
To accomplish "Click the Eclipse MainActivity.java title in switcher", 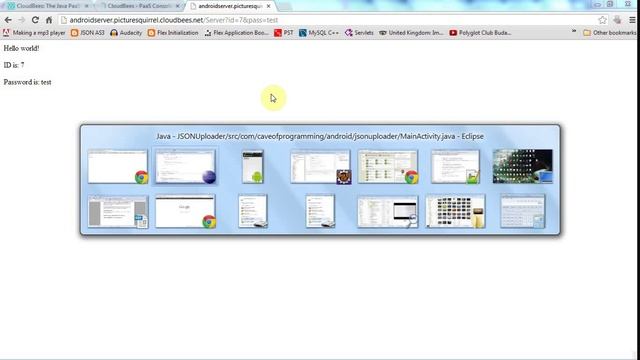I will pos(320,136).
